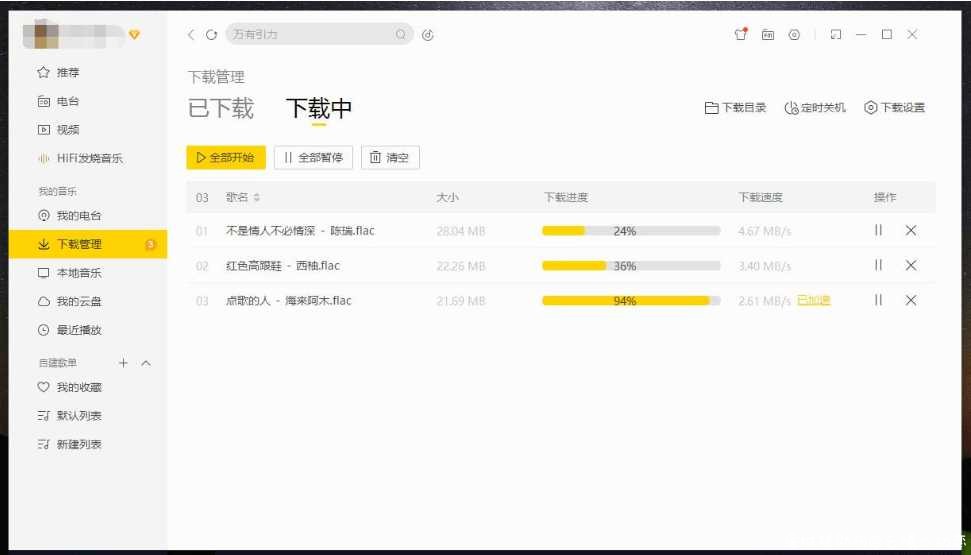Select song 红色高跟鞋 - 西柚.flac
Image resolution: width=971 pixels, height=555 pixels.
pos(283,266)
